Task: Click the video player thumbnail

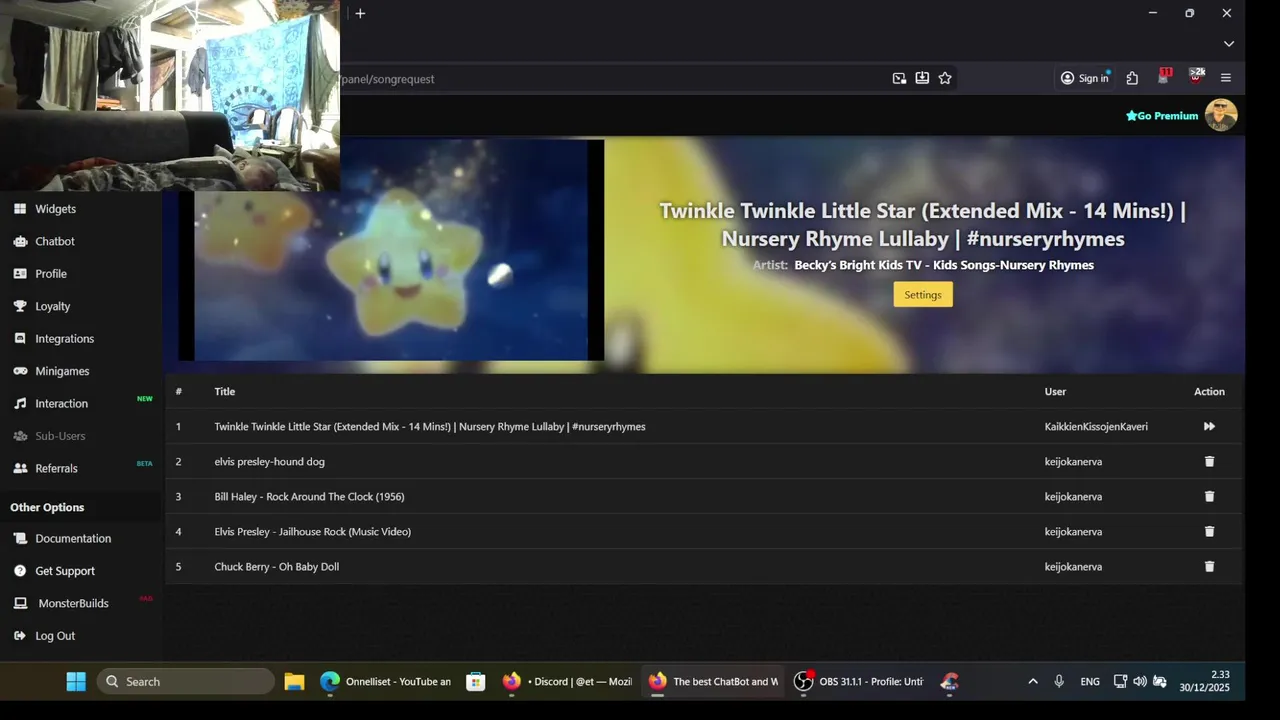Action: click(x=391, y=250)
